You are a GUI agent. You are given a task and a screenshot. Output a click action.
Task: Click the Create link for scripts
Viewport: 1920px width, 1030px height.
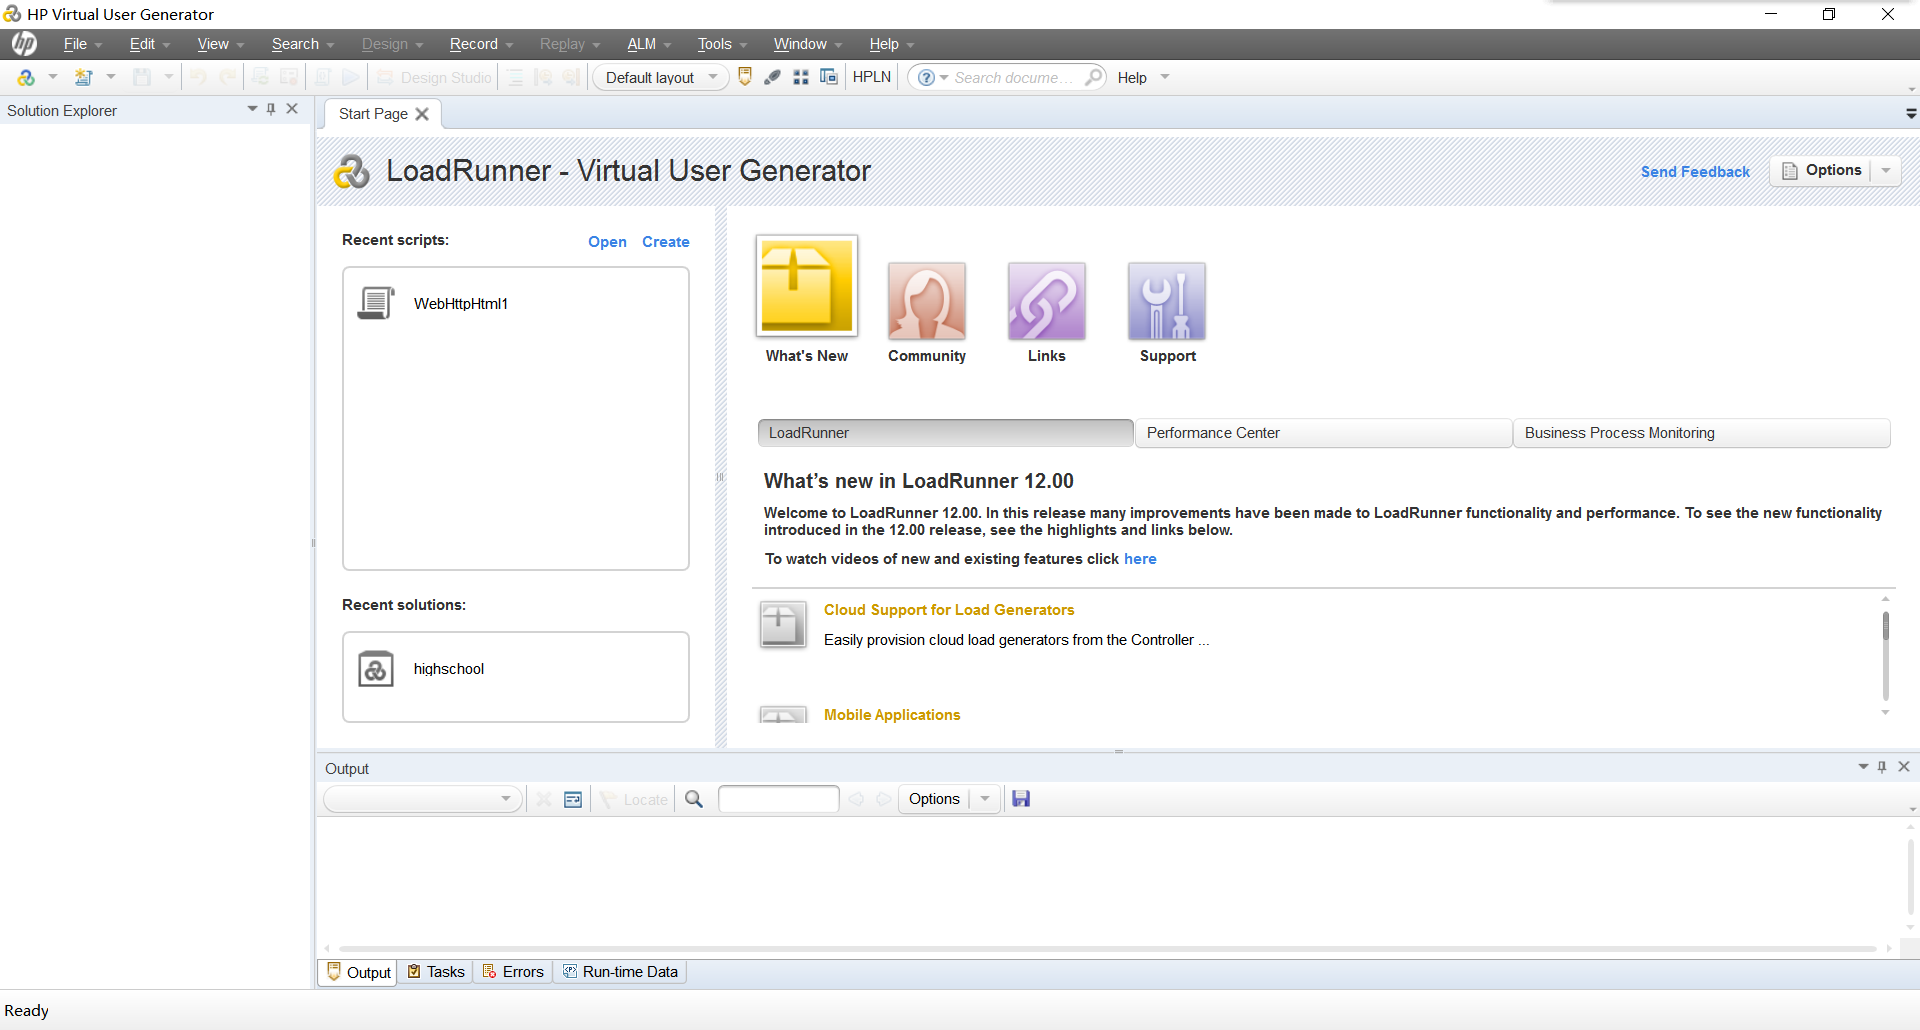pos(665,241)
